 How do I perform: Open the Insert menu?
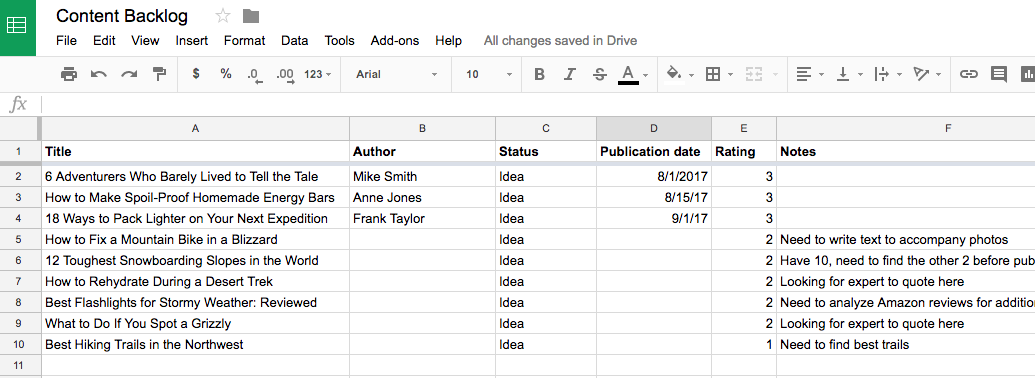(x=191, y=41)
